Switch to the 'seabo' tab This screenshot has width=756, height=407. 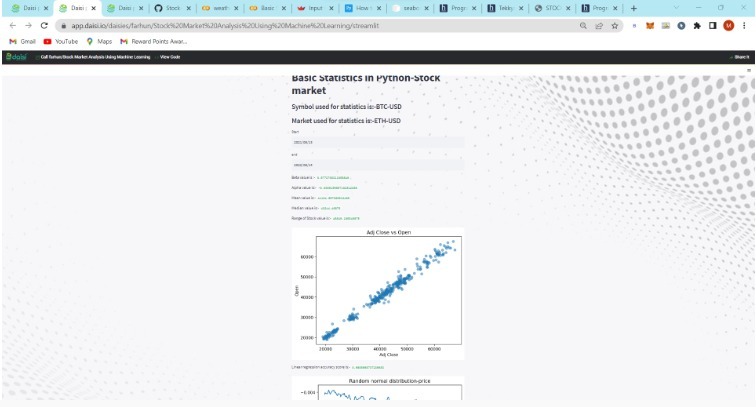point(410,8)
